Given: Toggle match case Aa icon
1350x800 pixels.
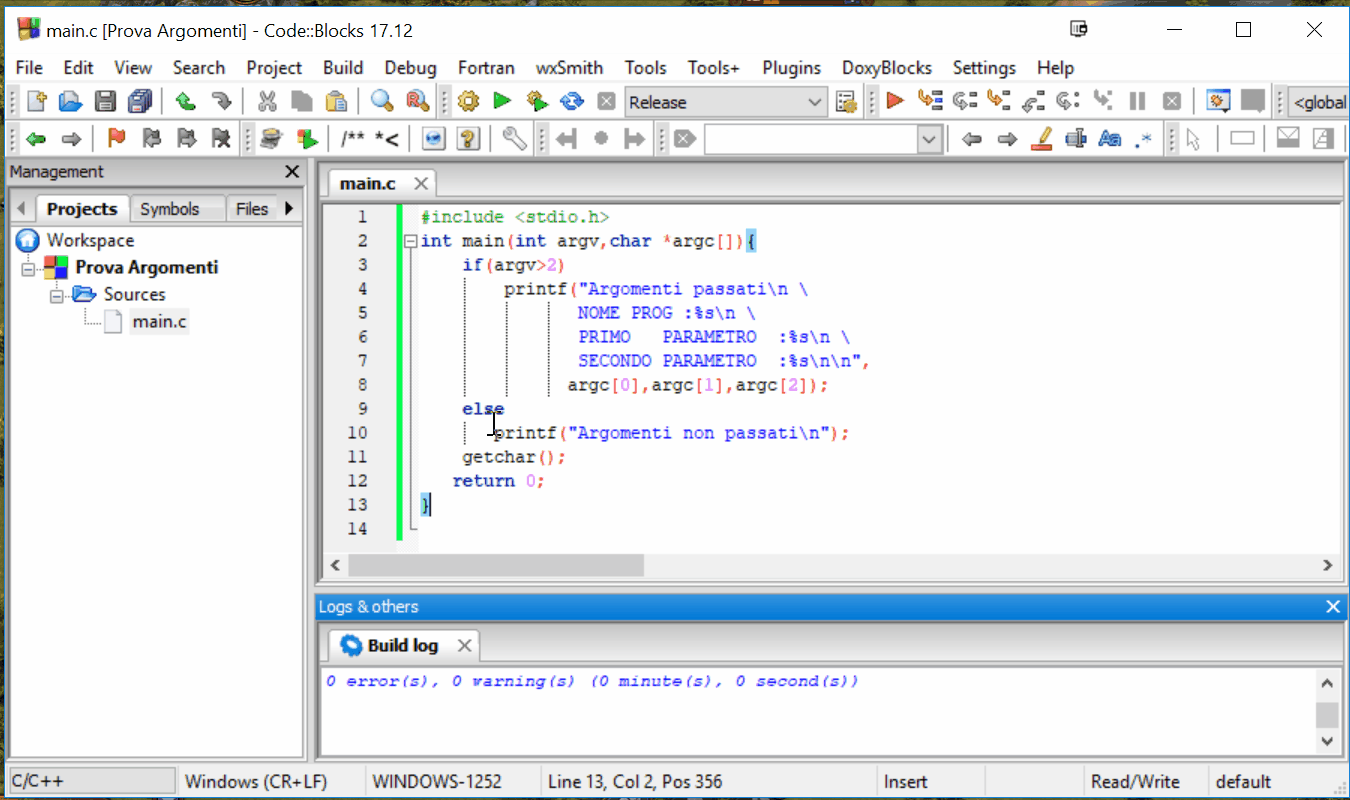Looking at the screenshot, I should coord(1110,139).
